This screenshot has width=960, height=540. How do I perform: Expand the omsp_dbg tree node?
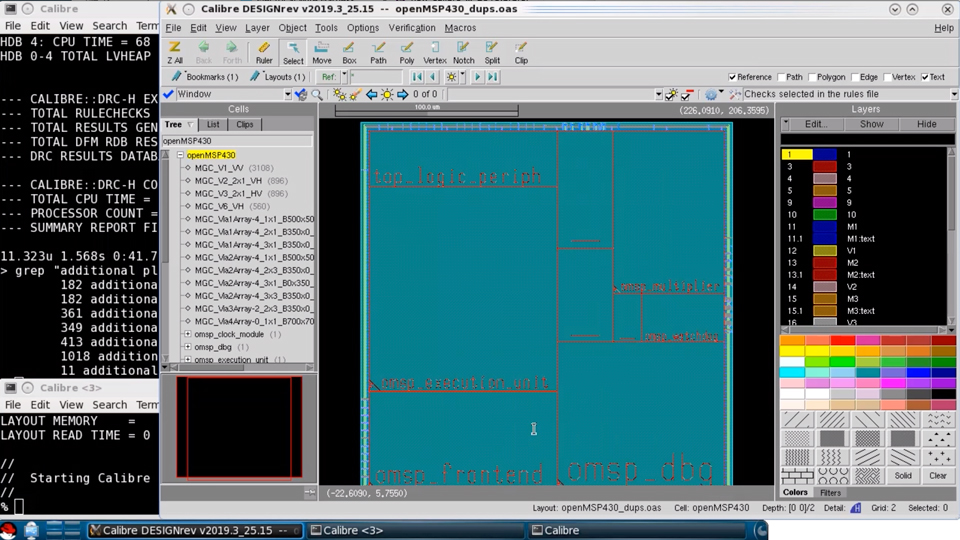point(188,347)
